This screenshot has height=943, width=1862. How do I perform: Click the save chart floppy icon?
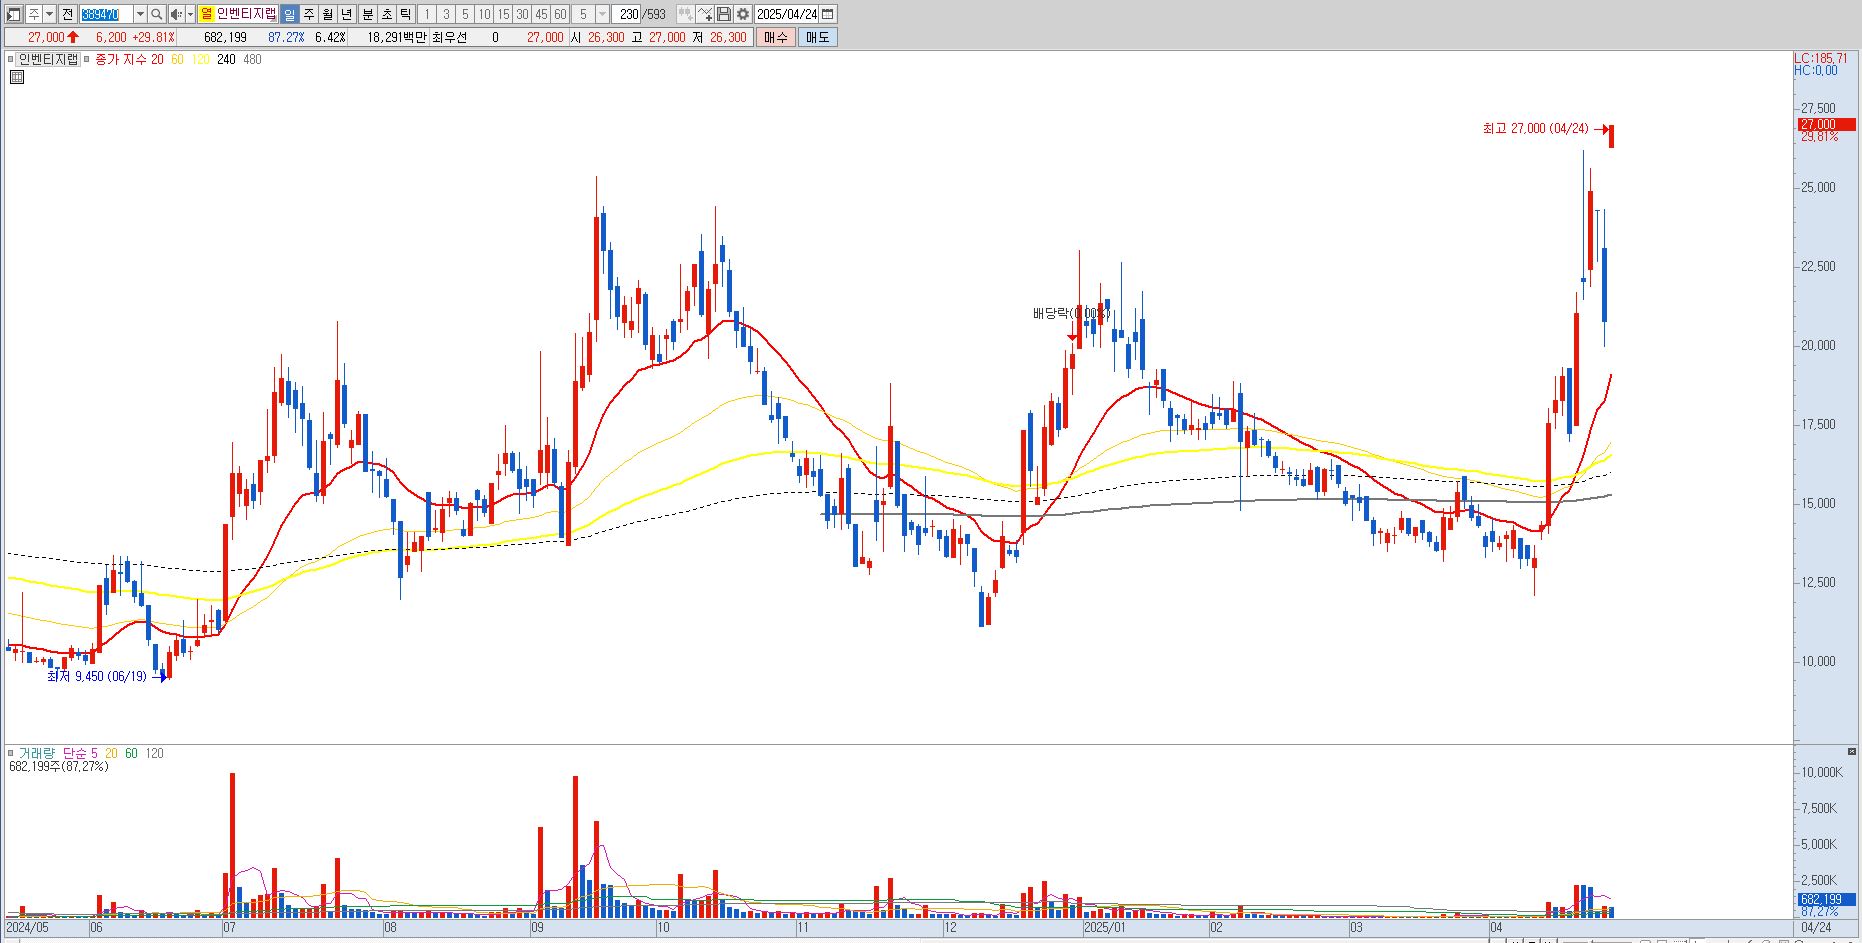pyautogui.click(x=724, y=14)
